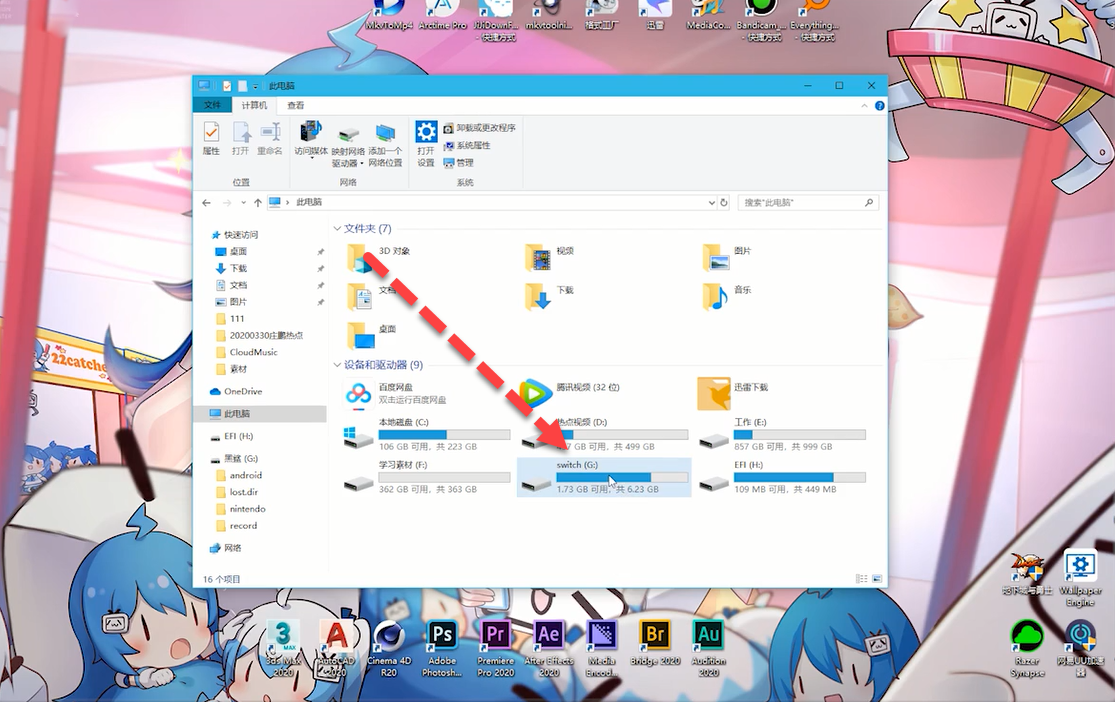1115x702 pixels.
Task: Click 卸载或更改程序 uninstall programs
Action: [479, 128]
